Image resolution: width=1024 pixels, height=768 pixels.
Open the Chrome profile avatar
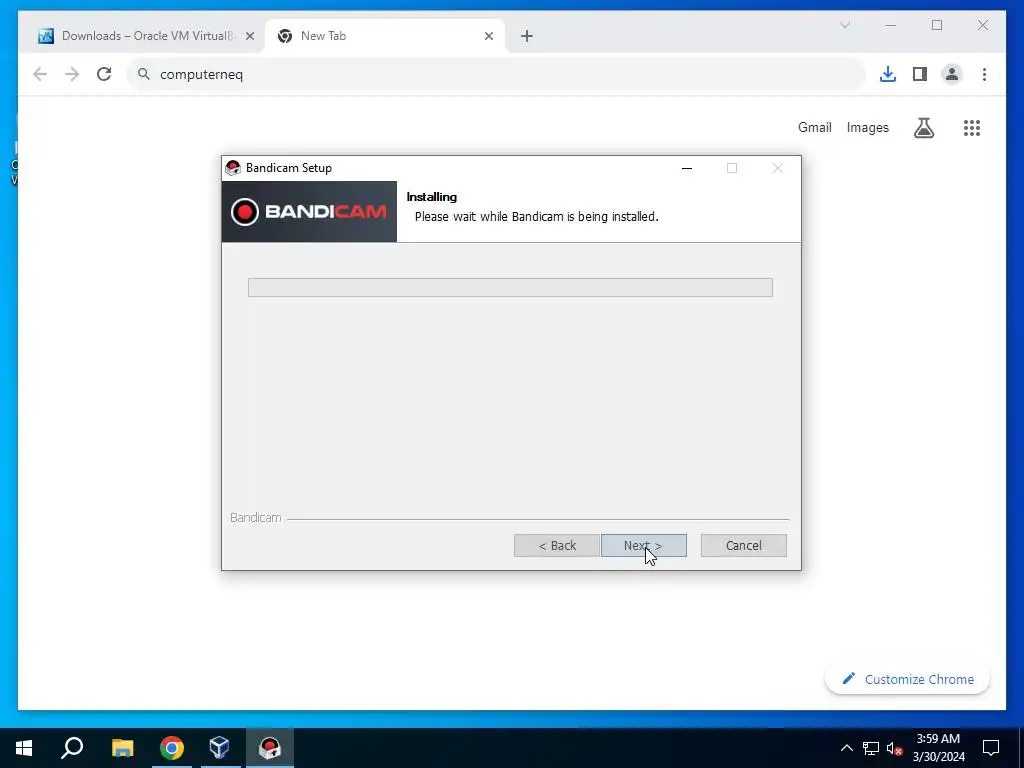[952, 74]
